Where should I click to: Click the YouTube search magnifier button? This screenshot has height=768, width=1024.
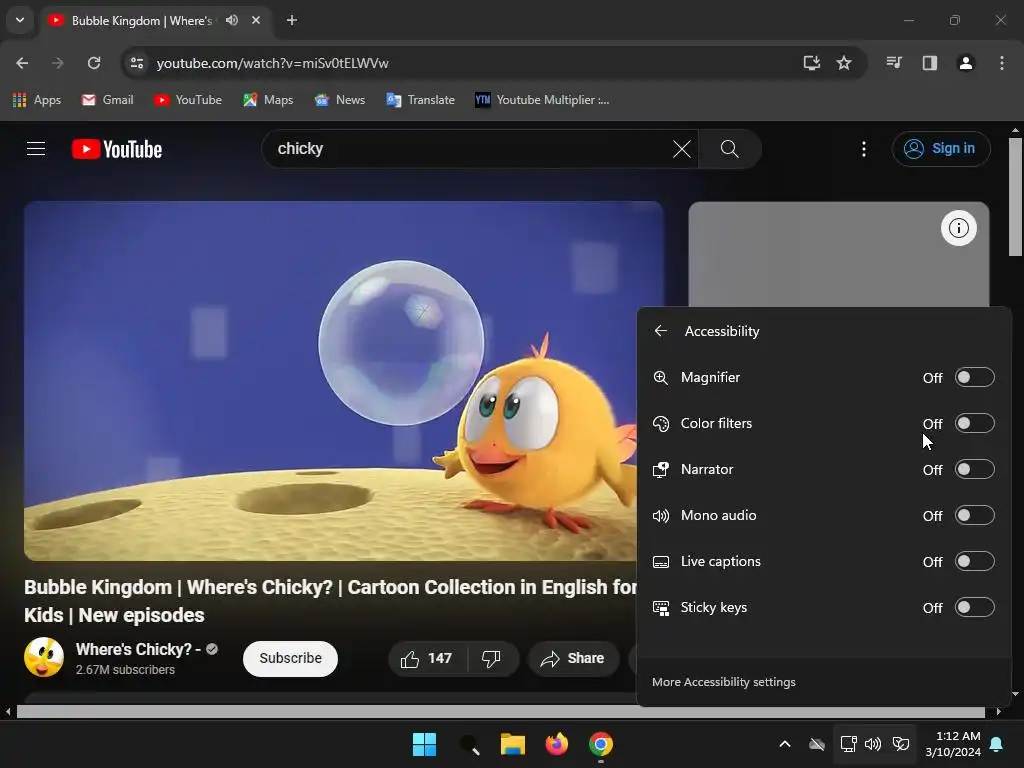tap(729, 149)
